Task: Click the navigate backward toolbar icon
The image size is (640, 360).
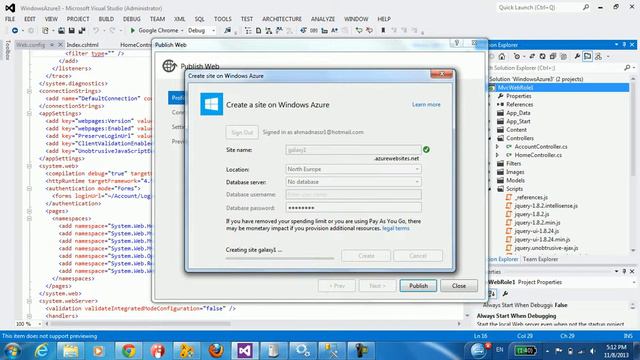Action: [x=15, y=31]
